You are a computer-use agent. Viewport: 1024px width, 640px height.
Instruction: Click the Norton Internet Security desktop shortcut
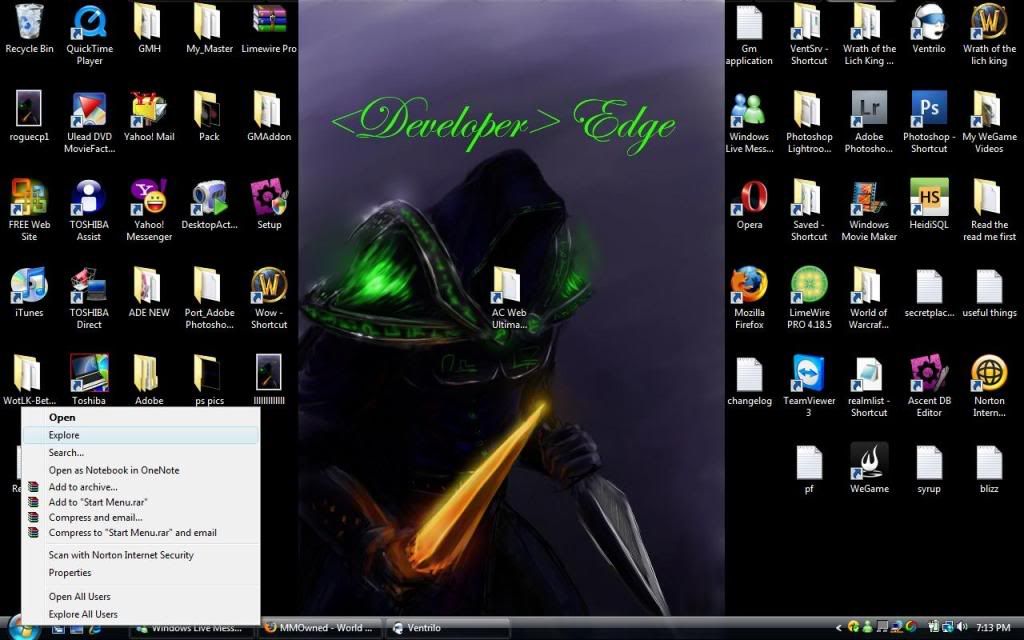(989, 374)
